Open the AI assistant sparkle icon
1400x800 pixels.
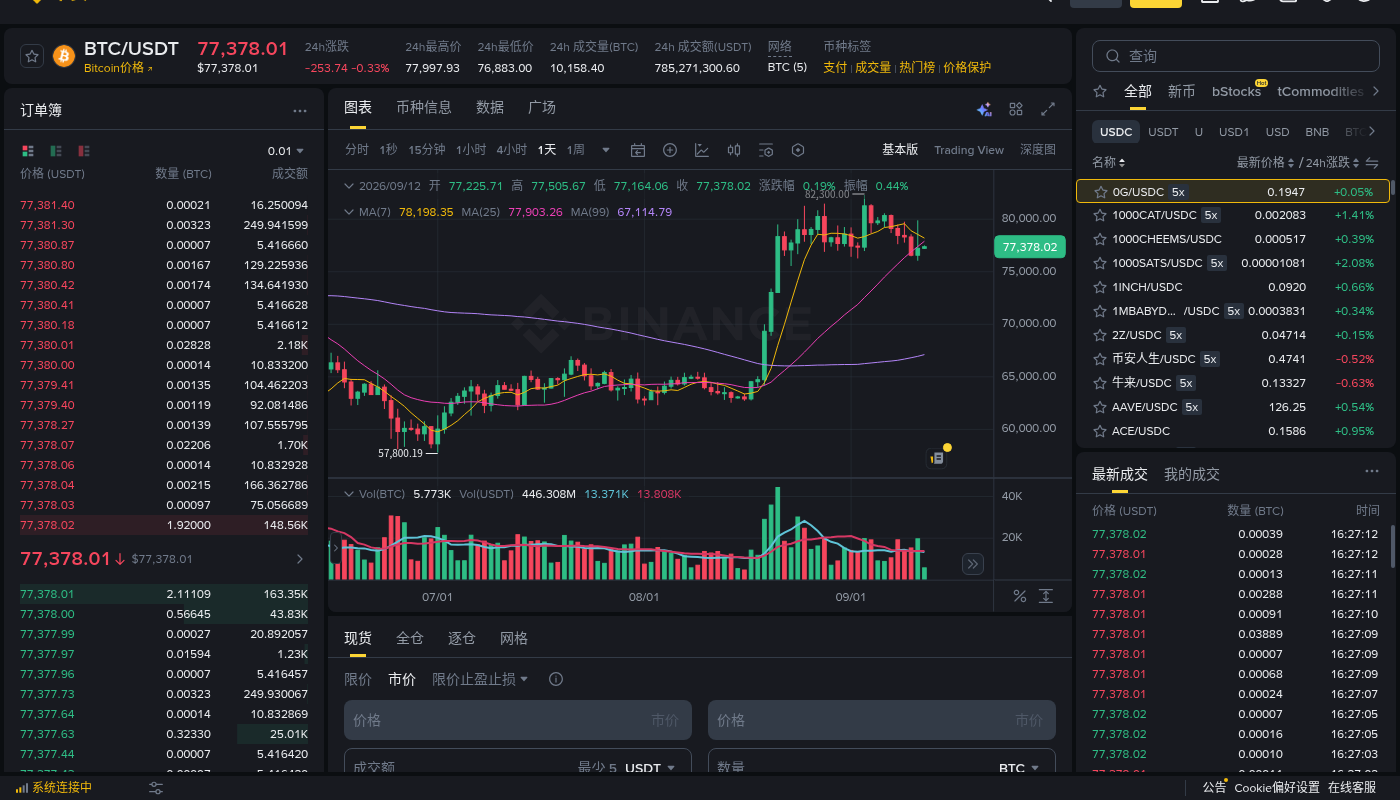(984, 109)
